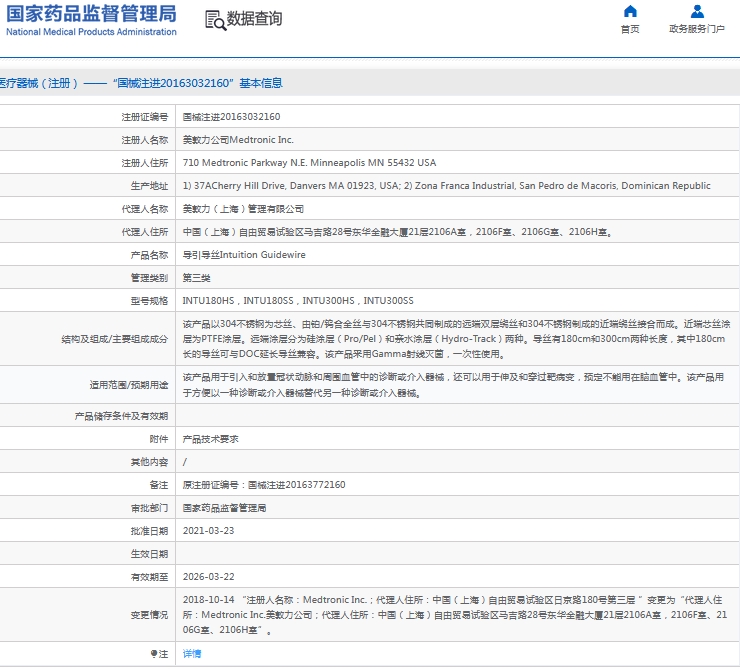This screenshot has width=740, height=669.
Task: Click remark 原注册证编号：国械注进20163772160
Action: coord(264,485)
